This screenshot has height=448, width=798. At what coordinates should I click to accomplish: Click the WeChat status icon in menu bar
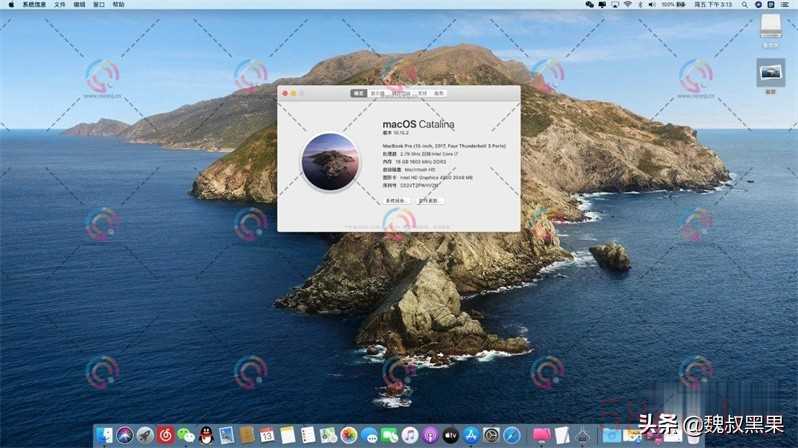pos(590,4)
